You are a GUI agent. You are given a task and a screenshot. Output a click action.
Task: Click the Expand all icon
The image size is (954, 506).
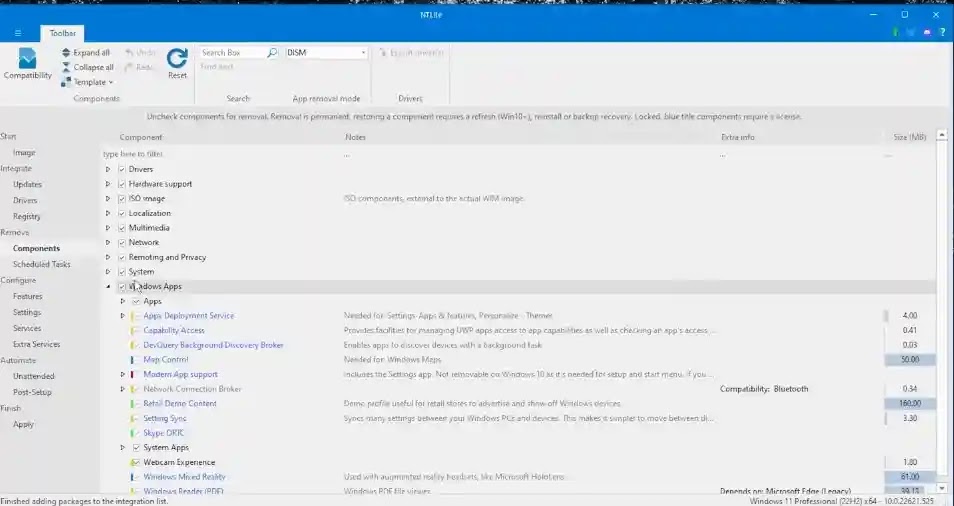click(66, 53)
